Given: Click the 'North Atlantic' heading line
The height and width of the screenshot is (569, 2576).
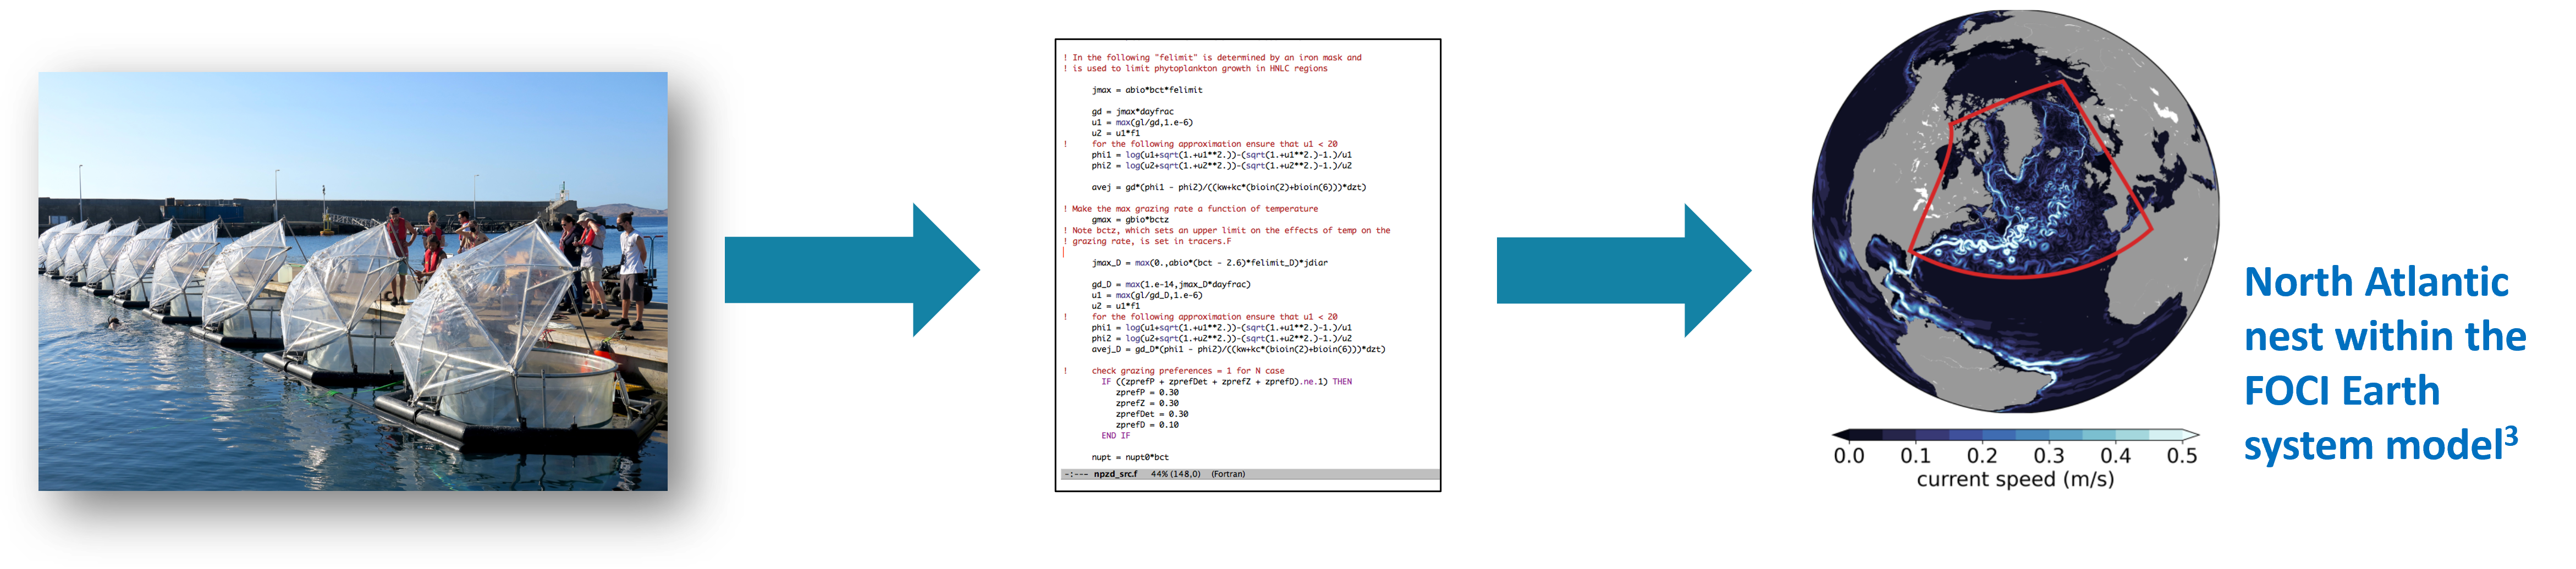Looking at the screenshot, I should [x=2376, y=282].
